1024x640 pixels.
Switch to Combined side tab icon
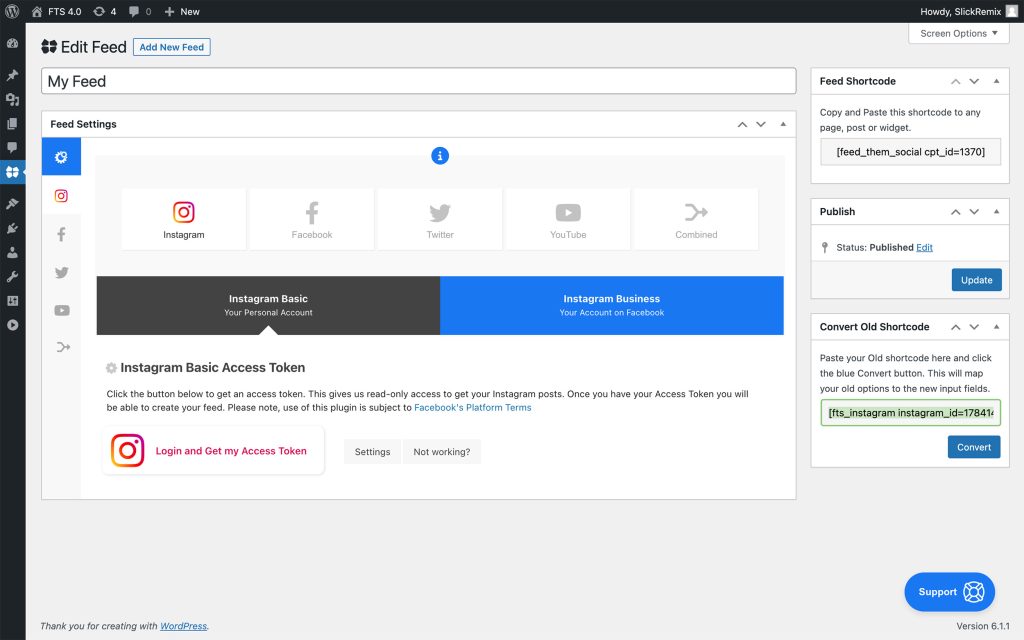pos(61,347)
